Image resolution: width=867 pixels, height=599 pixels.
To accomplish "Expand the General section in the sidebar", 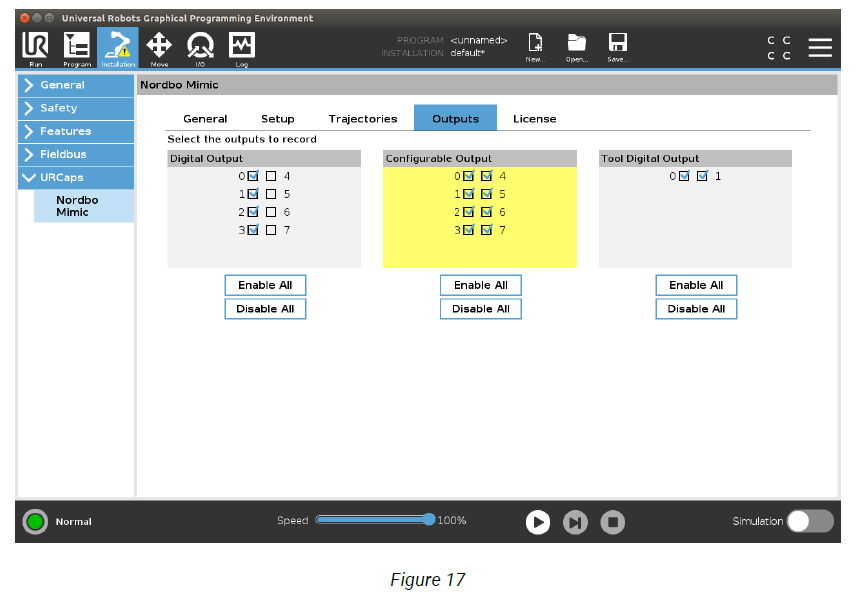I will [76, 85].
